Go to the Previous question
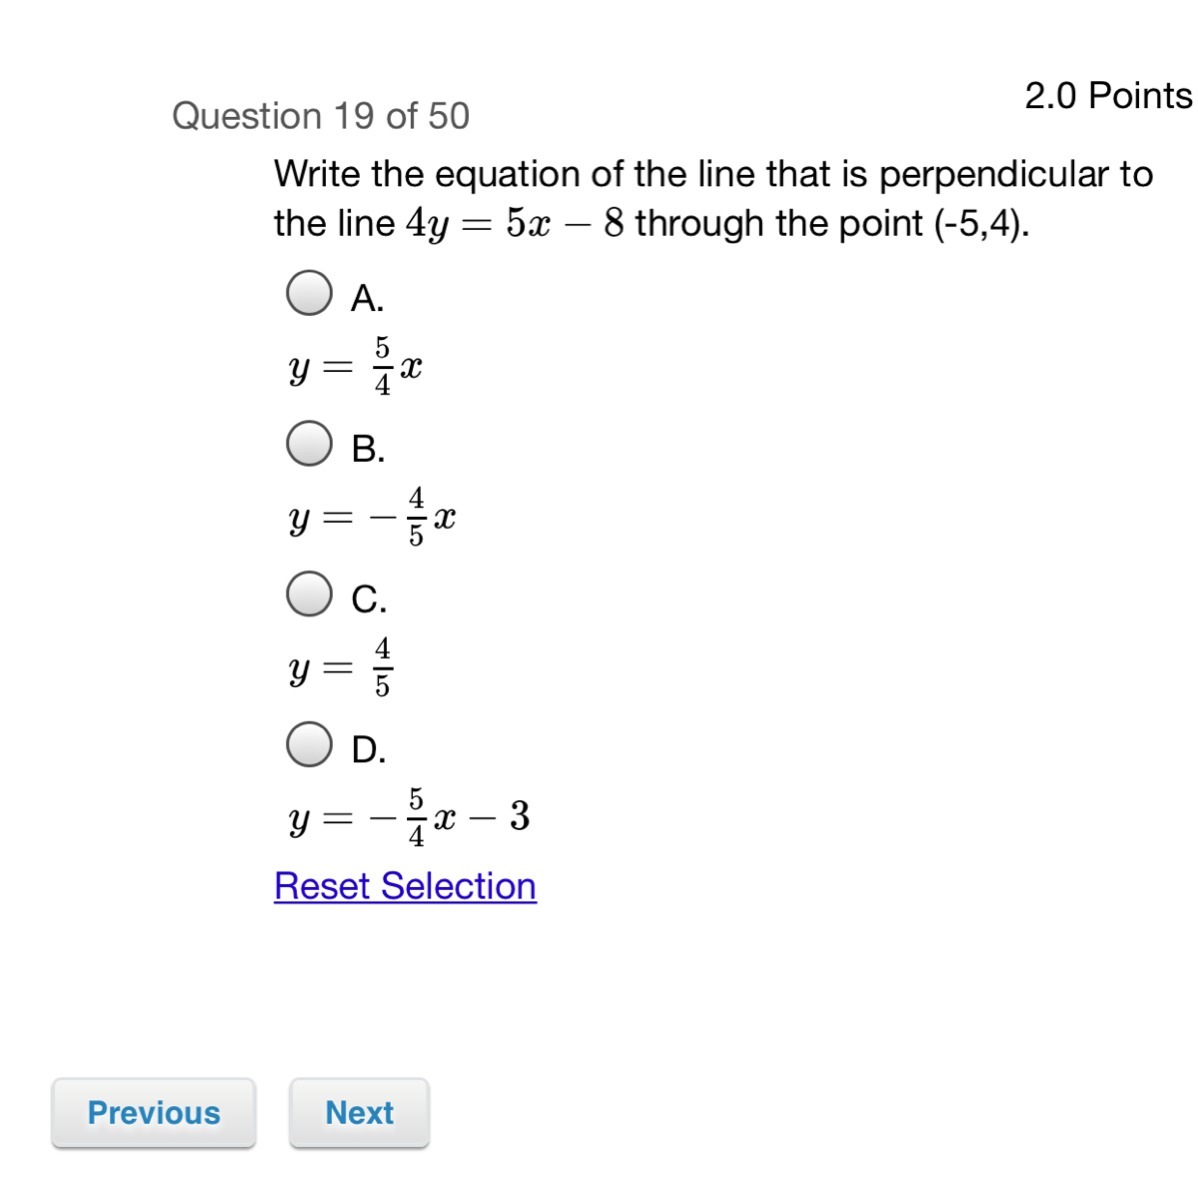The image size is (1198, 1200). pos(154,1113)
